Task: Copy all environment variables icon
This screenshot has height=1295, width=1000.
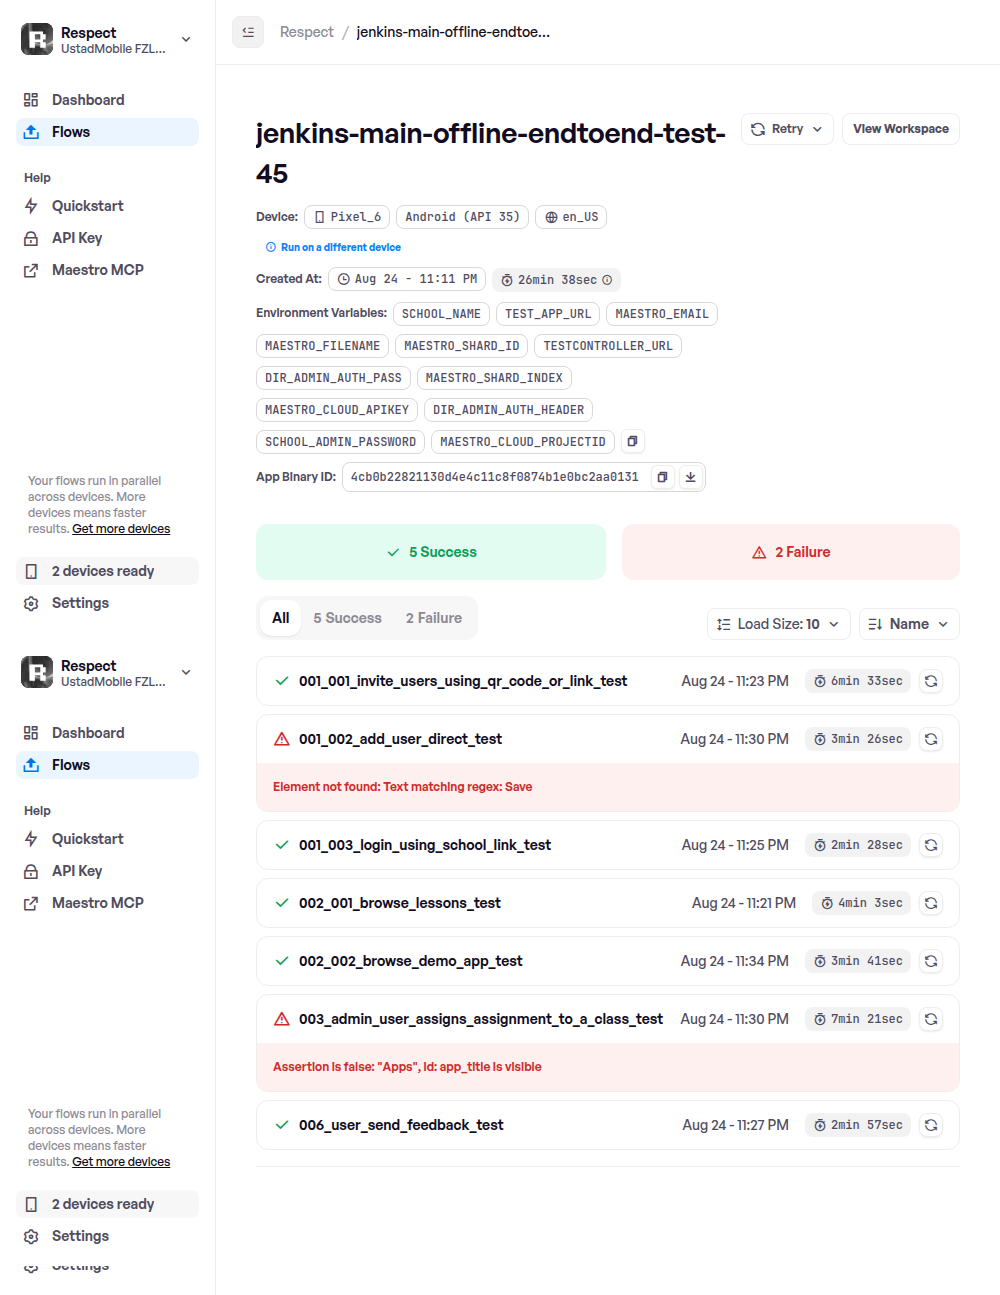Action: 632,441
